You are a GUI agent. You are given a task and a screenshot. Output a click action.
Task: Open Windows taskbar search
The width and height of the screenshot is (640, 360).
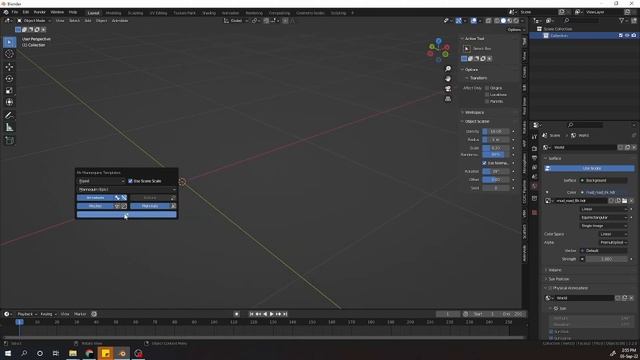point(24,353)
